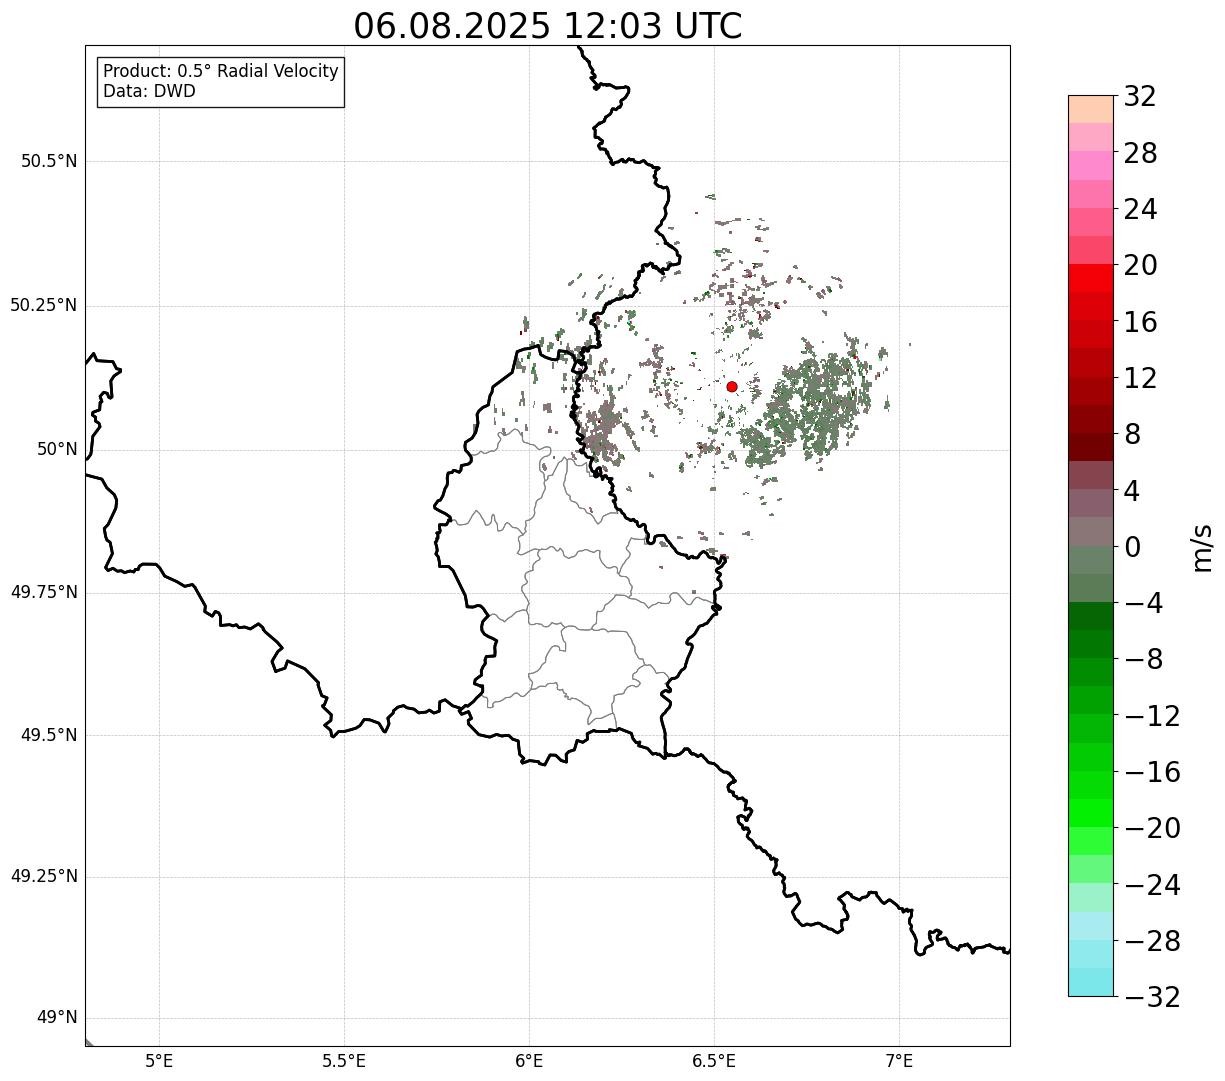The image size is (1225, 1081).
Task: Click the cyan bottom swatch of the colorbar
Action: pyautogui.click(x=1091, y=982)
